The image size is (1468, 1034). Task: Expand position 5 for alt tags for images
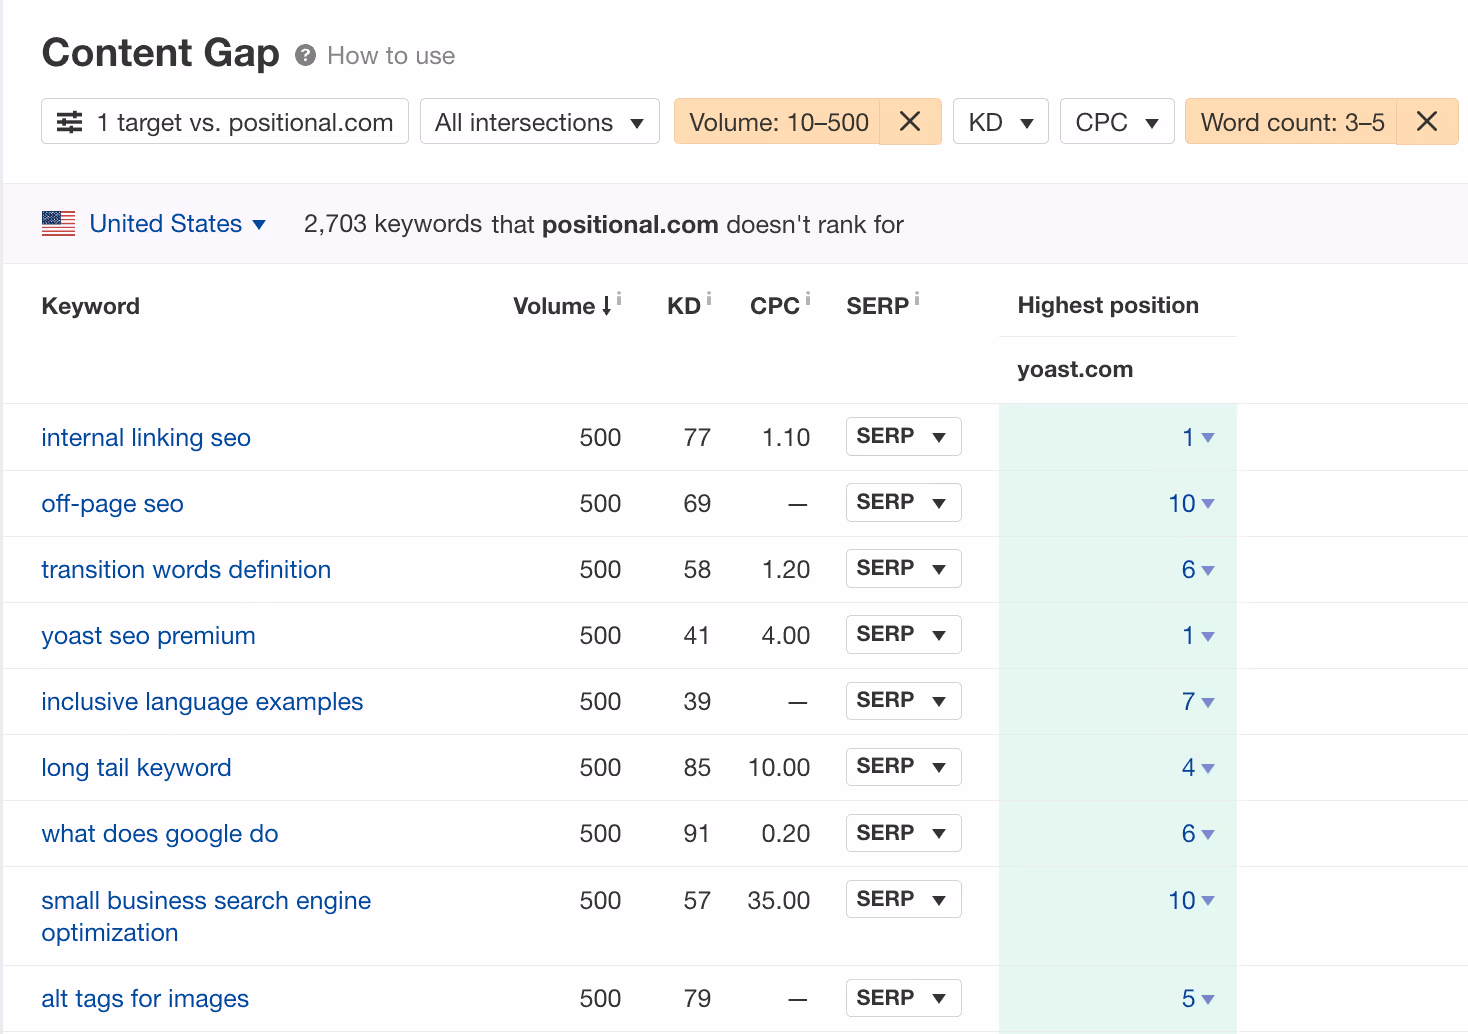(x=1198, y=998)
